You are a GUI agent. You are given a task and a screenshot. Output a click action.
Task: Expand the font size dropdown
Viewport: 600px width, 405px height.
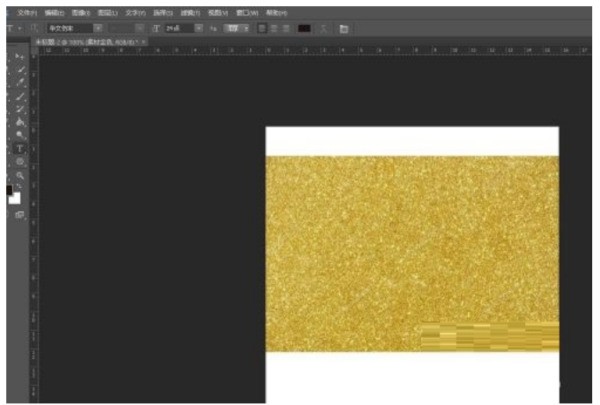(x=199, y=28)
